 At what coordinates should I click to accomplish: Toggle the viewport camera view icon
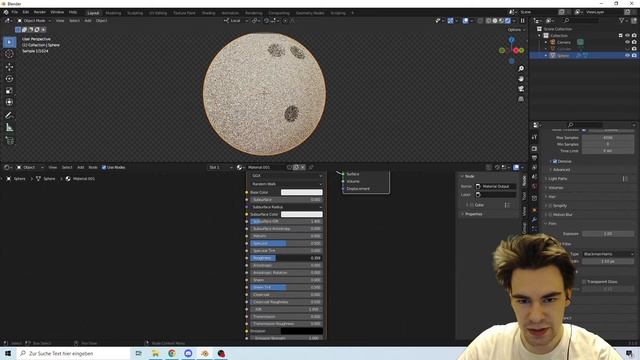521,89
